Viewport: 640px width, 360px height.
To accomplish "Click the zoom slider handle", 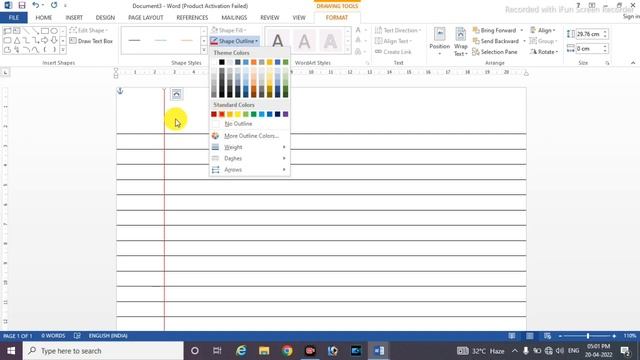I will point(588,336).
